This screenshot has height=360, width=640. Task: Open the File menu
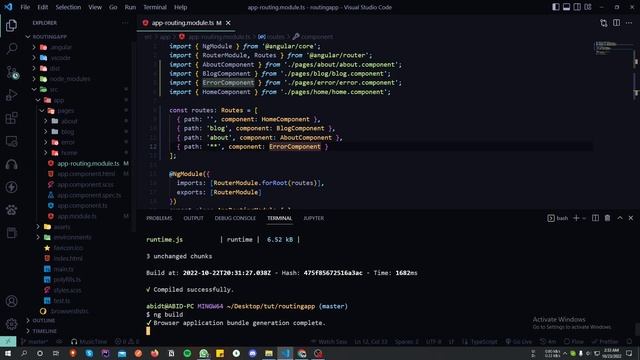[x=25, y=7]
